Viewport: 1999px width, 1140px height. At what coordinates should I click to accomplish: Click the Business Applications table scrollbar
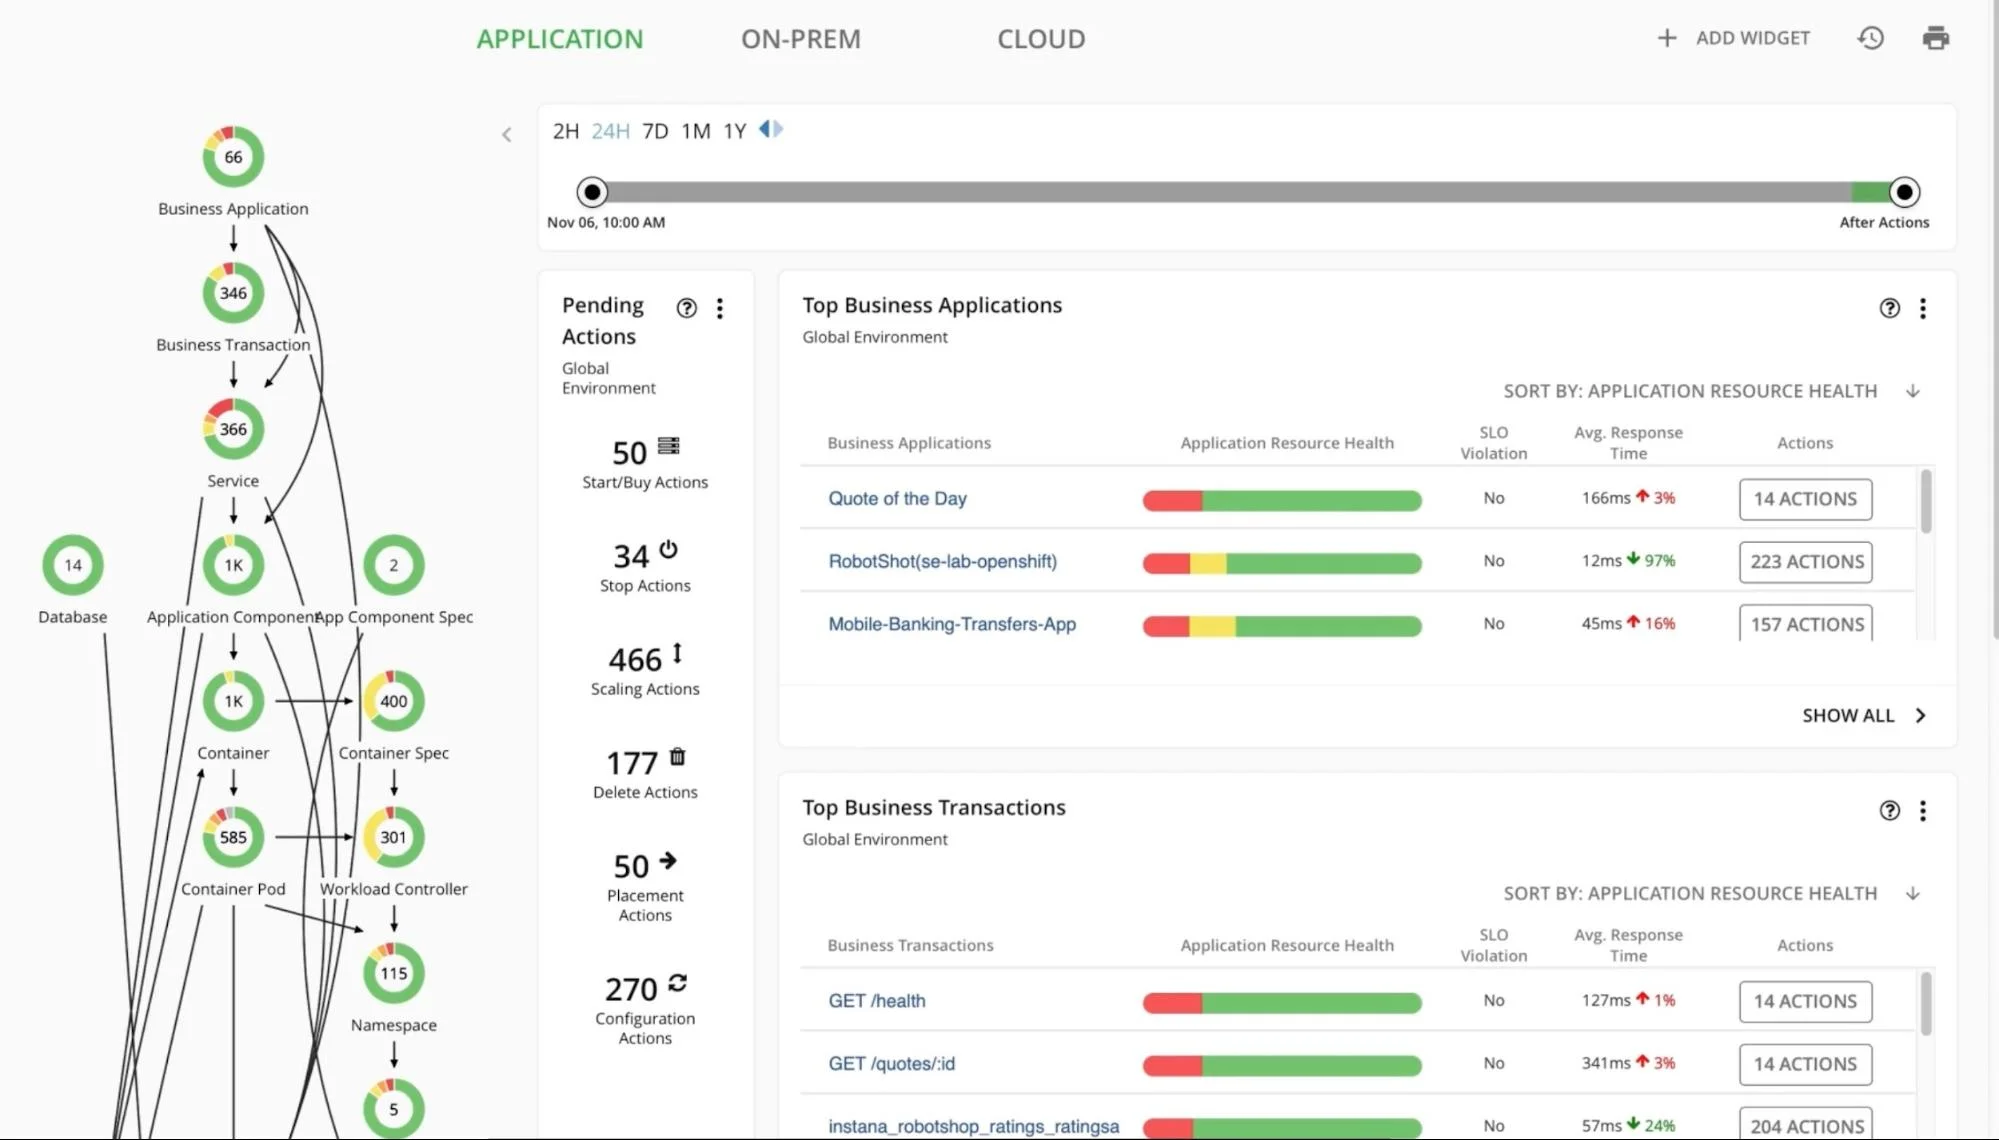tap(1926, 501)
